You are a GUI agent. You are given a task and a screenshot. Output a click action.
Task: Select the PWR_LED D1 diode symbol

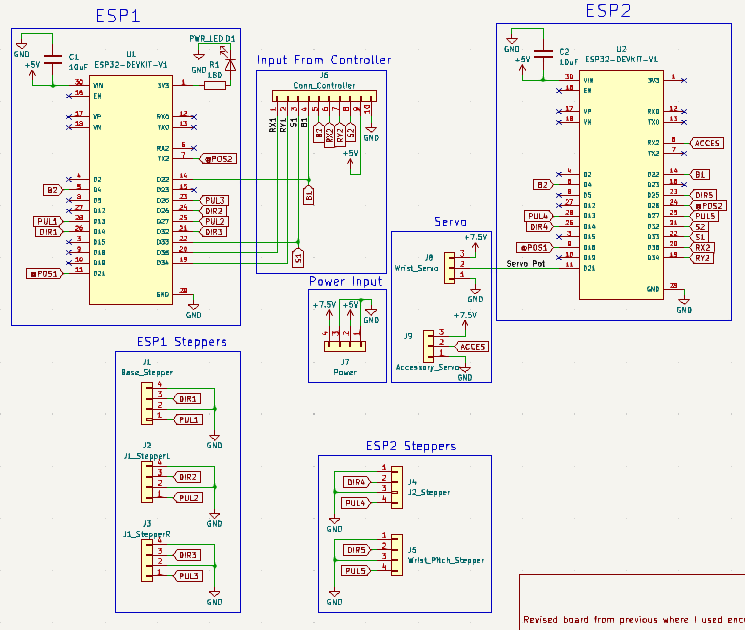point(230,64)
